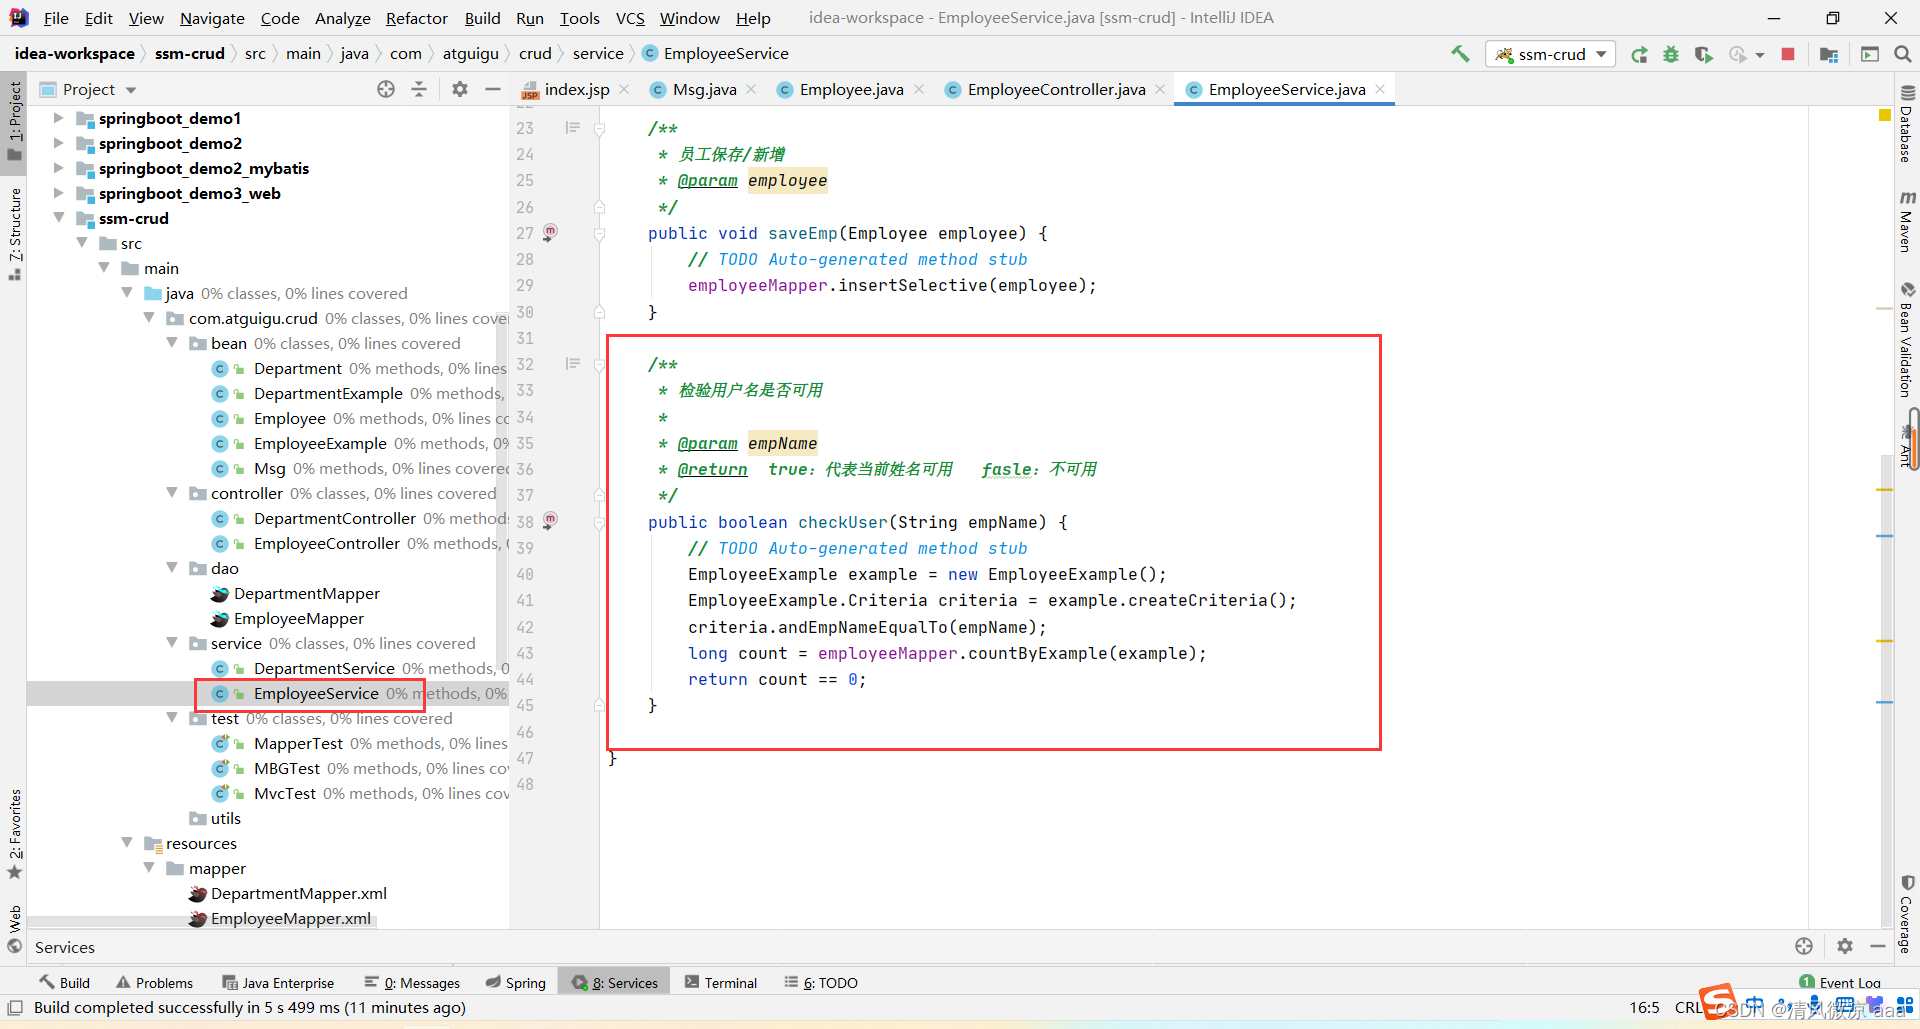Select EmployeeMapper.xml in the tree
The width and height of the screenshot is (1920, 1029).
pyautogui.click(x=291, y=918)
